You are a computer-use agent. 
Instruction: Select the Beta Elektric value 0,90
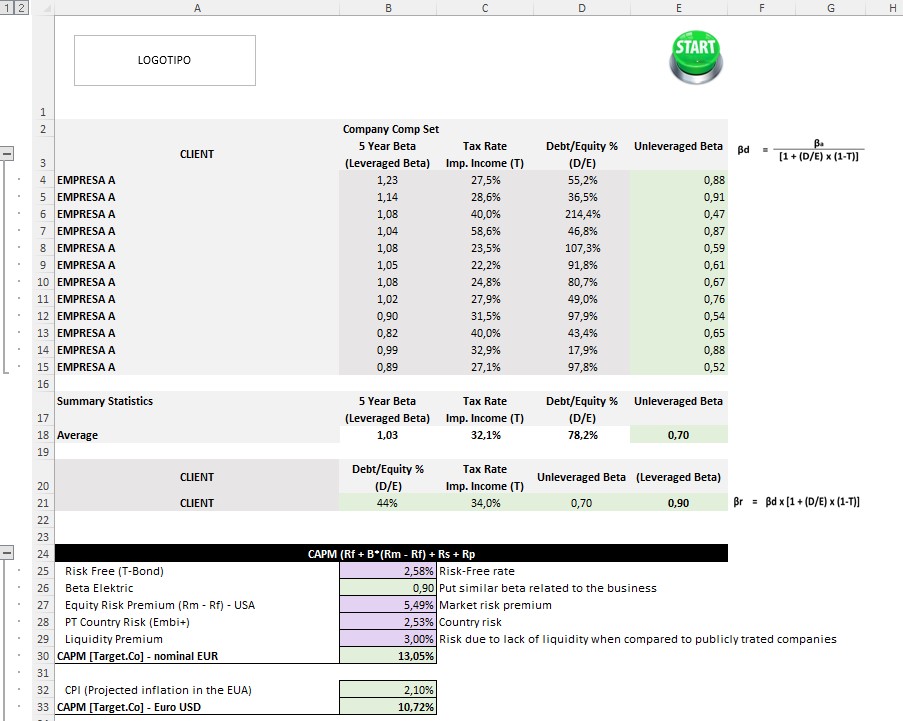(x=388, y=588)
